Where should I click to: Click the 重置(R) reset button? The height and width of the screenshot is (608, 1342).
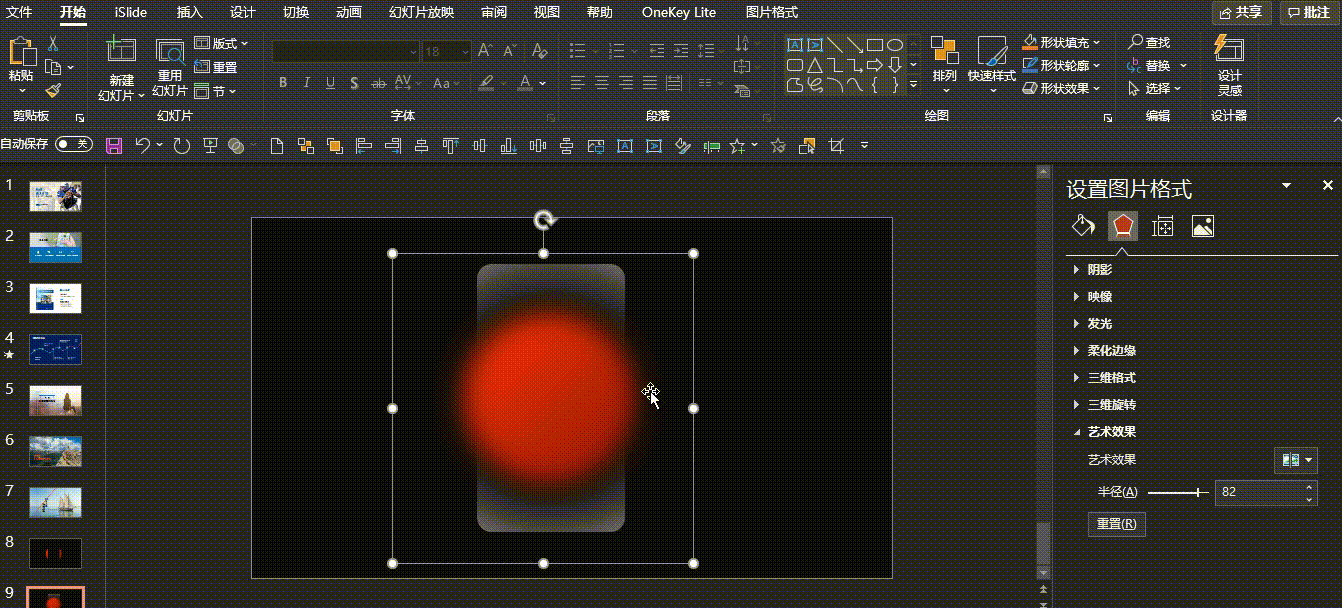tap(1116, 524)
